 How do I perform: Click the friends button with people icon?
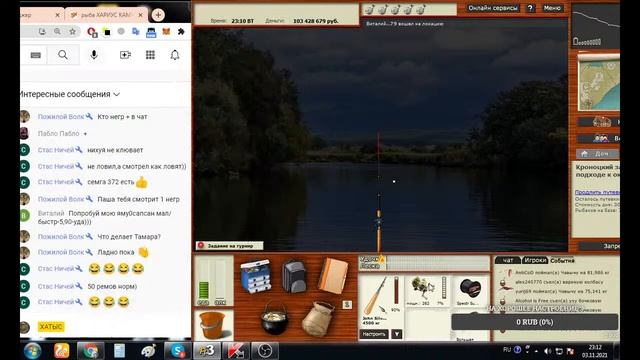599,138
